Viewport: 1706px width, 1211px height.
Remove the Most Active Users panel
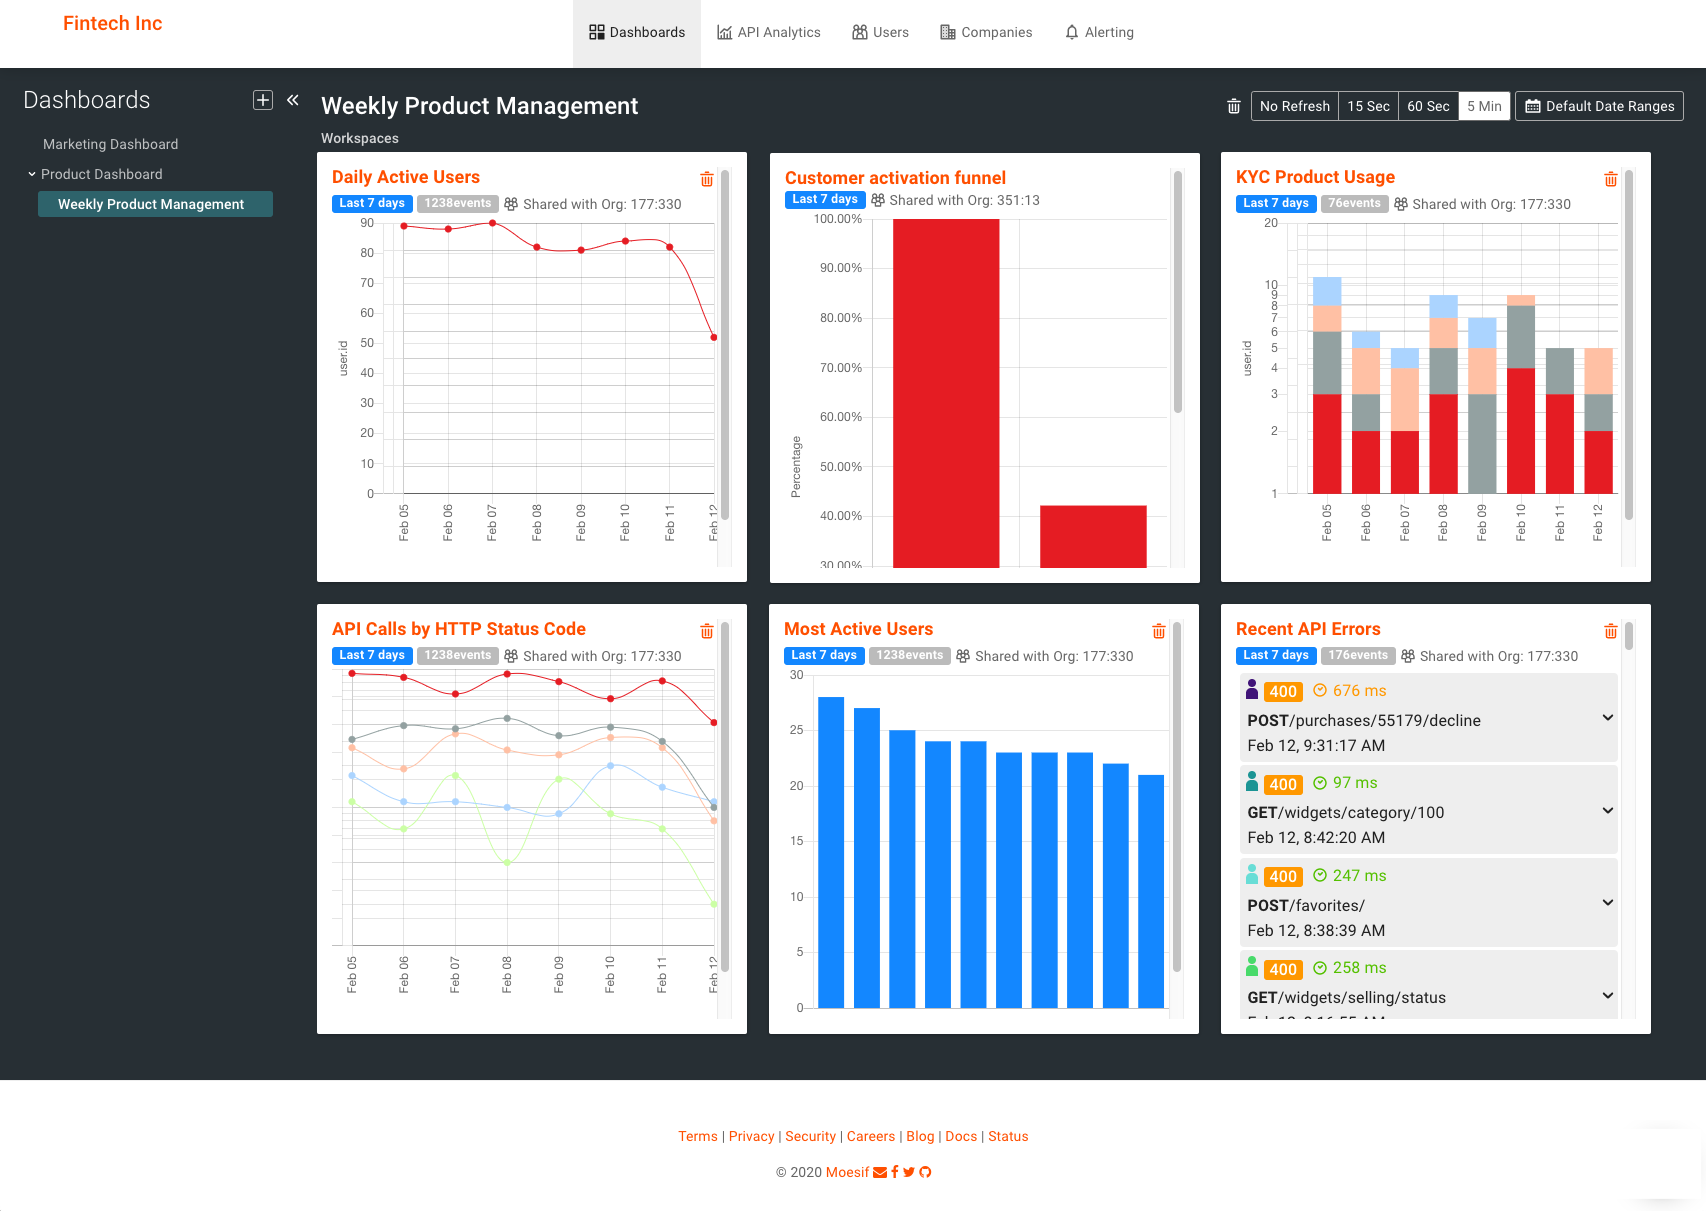pos(1159,631)
